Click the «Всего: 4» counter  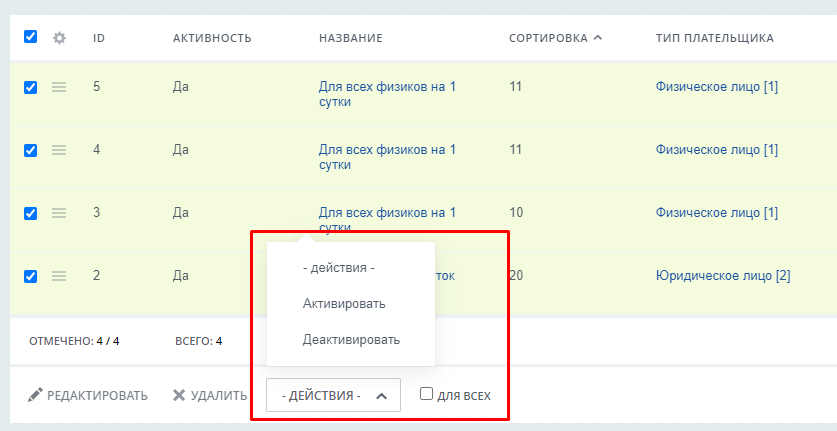(x=199, y=341)
